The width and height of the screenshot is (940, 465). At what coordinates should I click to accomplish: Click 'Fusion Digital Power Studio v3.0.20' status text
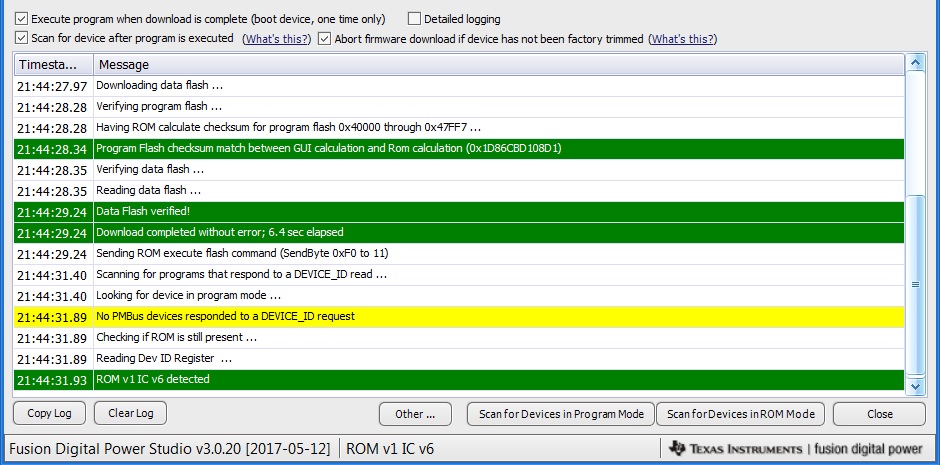pyautogui.click(x=170, y=449)
